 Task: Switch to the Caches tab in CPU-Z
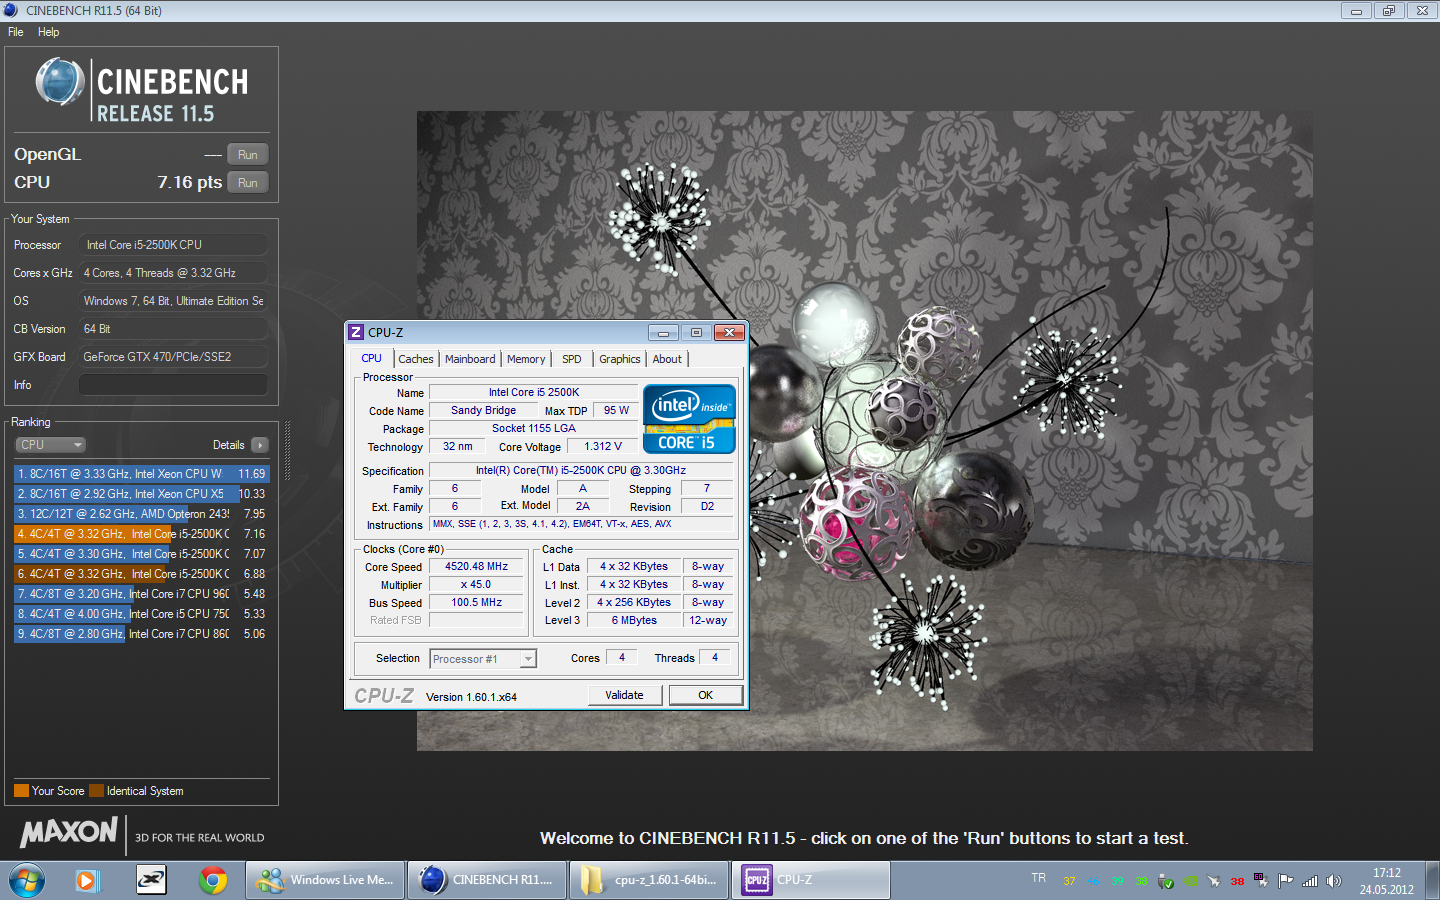tap(416, 359)
